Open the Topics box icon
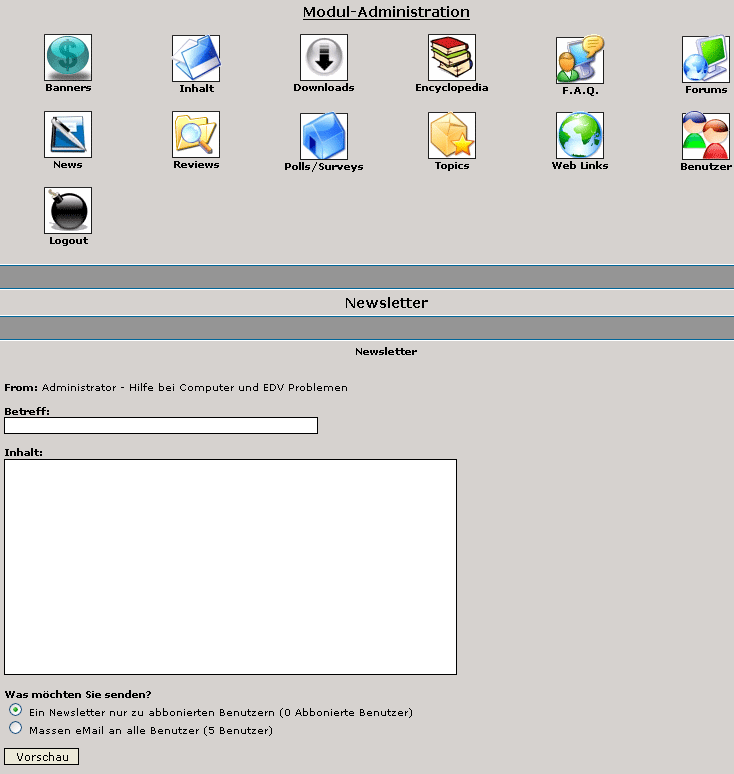The width and height of the screenshot is (734, 774). point(452,135)
